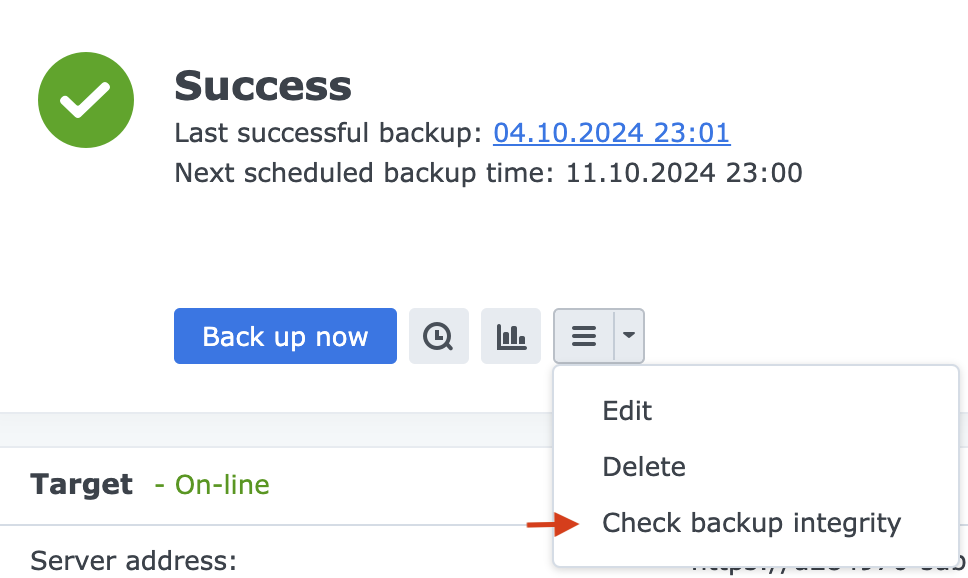Select the On-line status label next to Target
Viewport: 968px width, 578px height.
213,484
